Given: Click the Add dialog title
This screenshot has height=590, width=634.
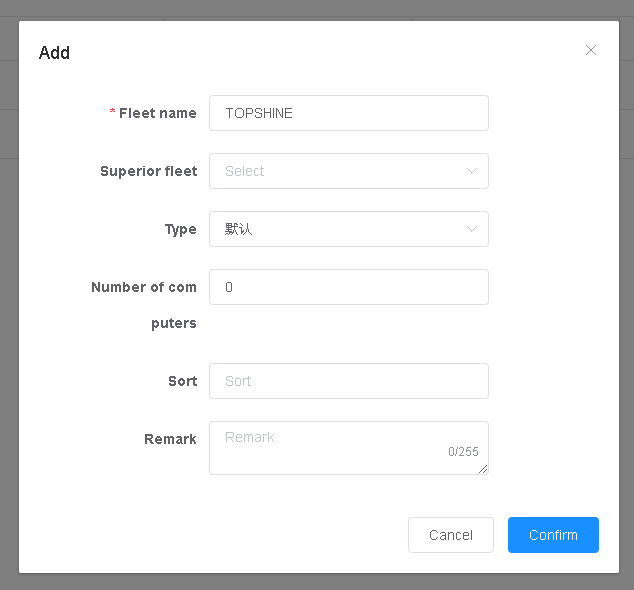Looking at the screenshot, I should 54,53.
